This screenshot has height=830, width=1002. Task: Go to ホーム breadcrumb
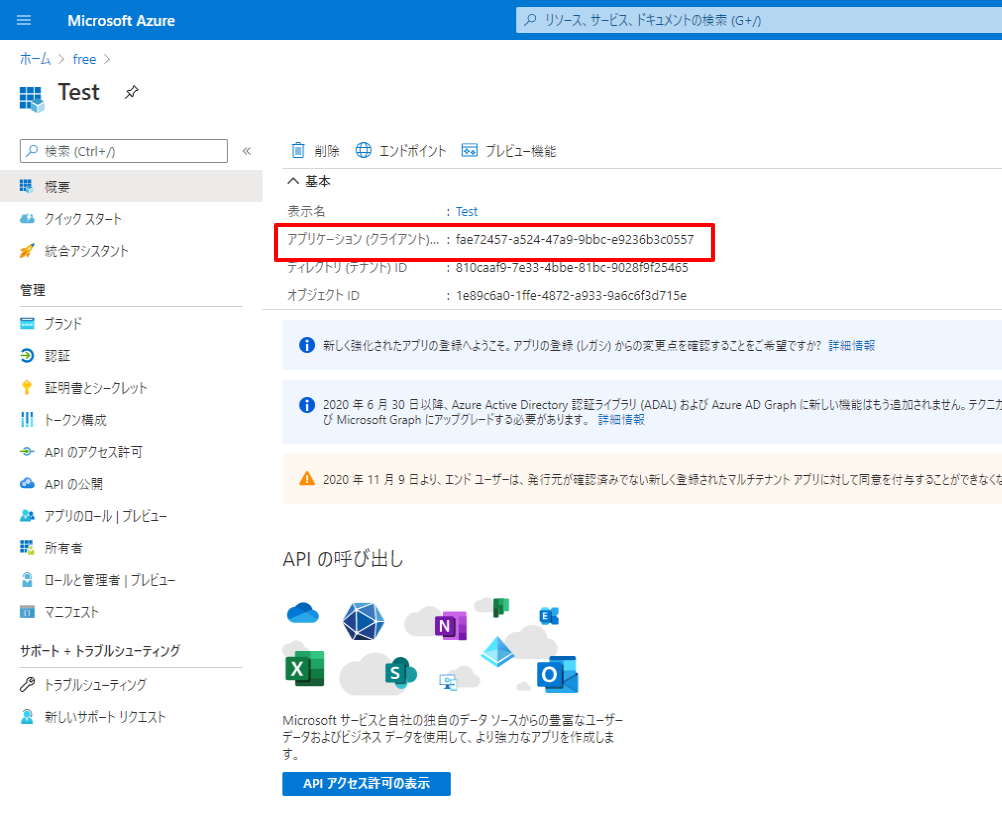pos(35,59)
